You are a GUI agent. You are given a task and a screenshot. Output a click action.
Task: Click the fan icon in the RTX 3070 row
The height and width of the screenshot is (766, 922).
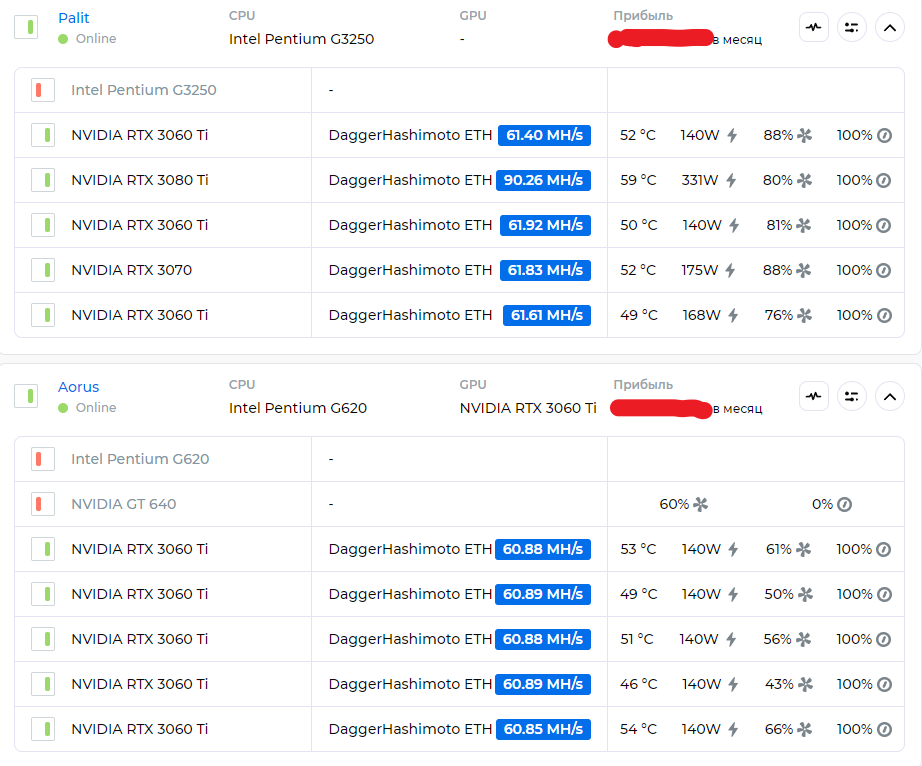click(804, 270)
